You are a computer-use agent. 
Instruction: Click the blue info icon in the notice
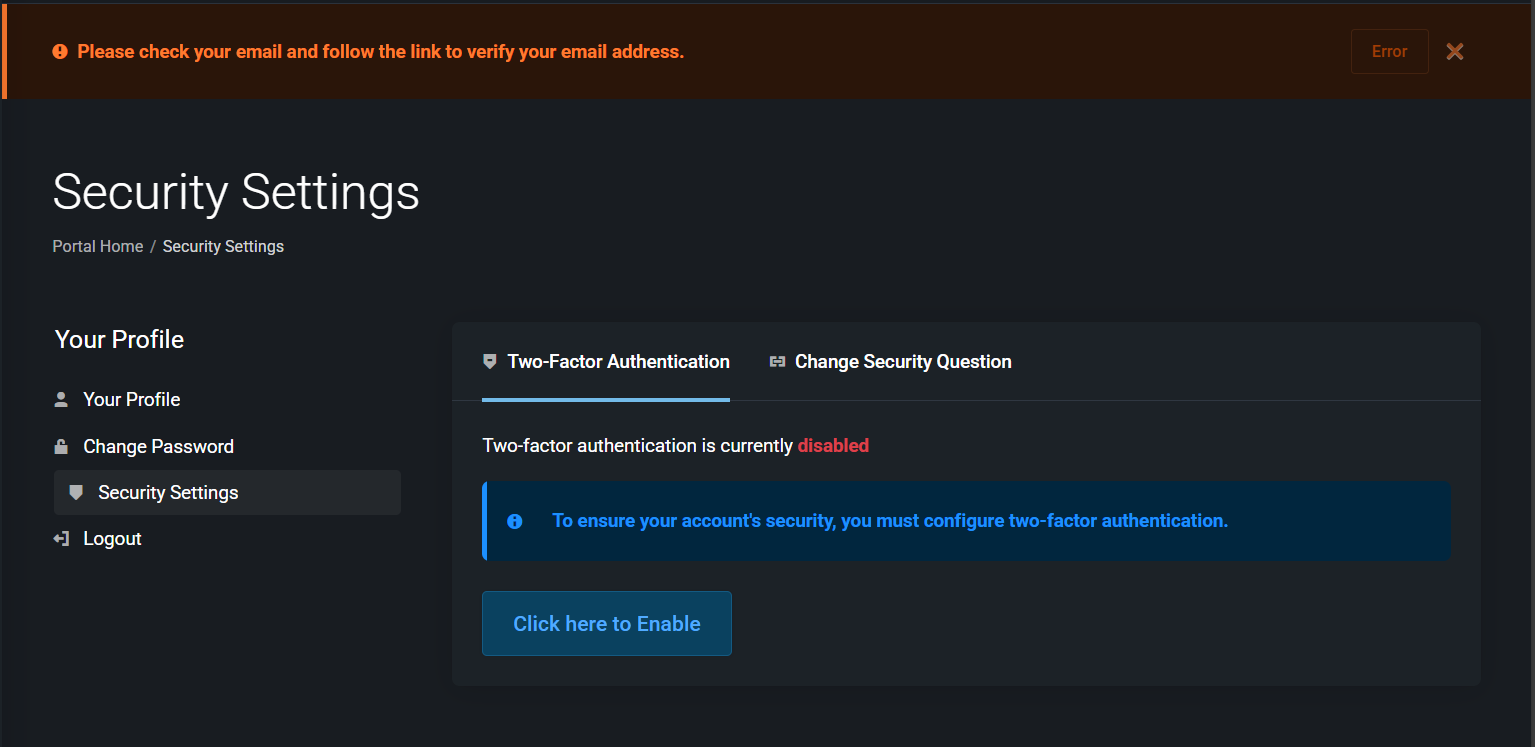pyautogui.click(x=515, y=521)
